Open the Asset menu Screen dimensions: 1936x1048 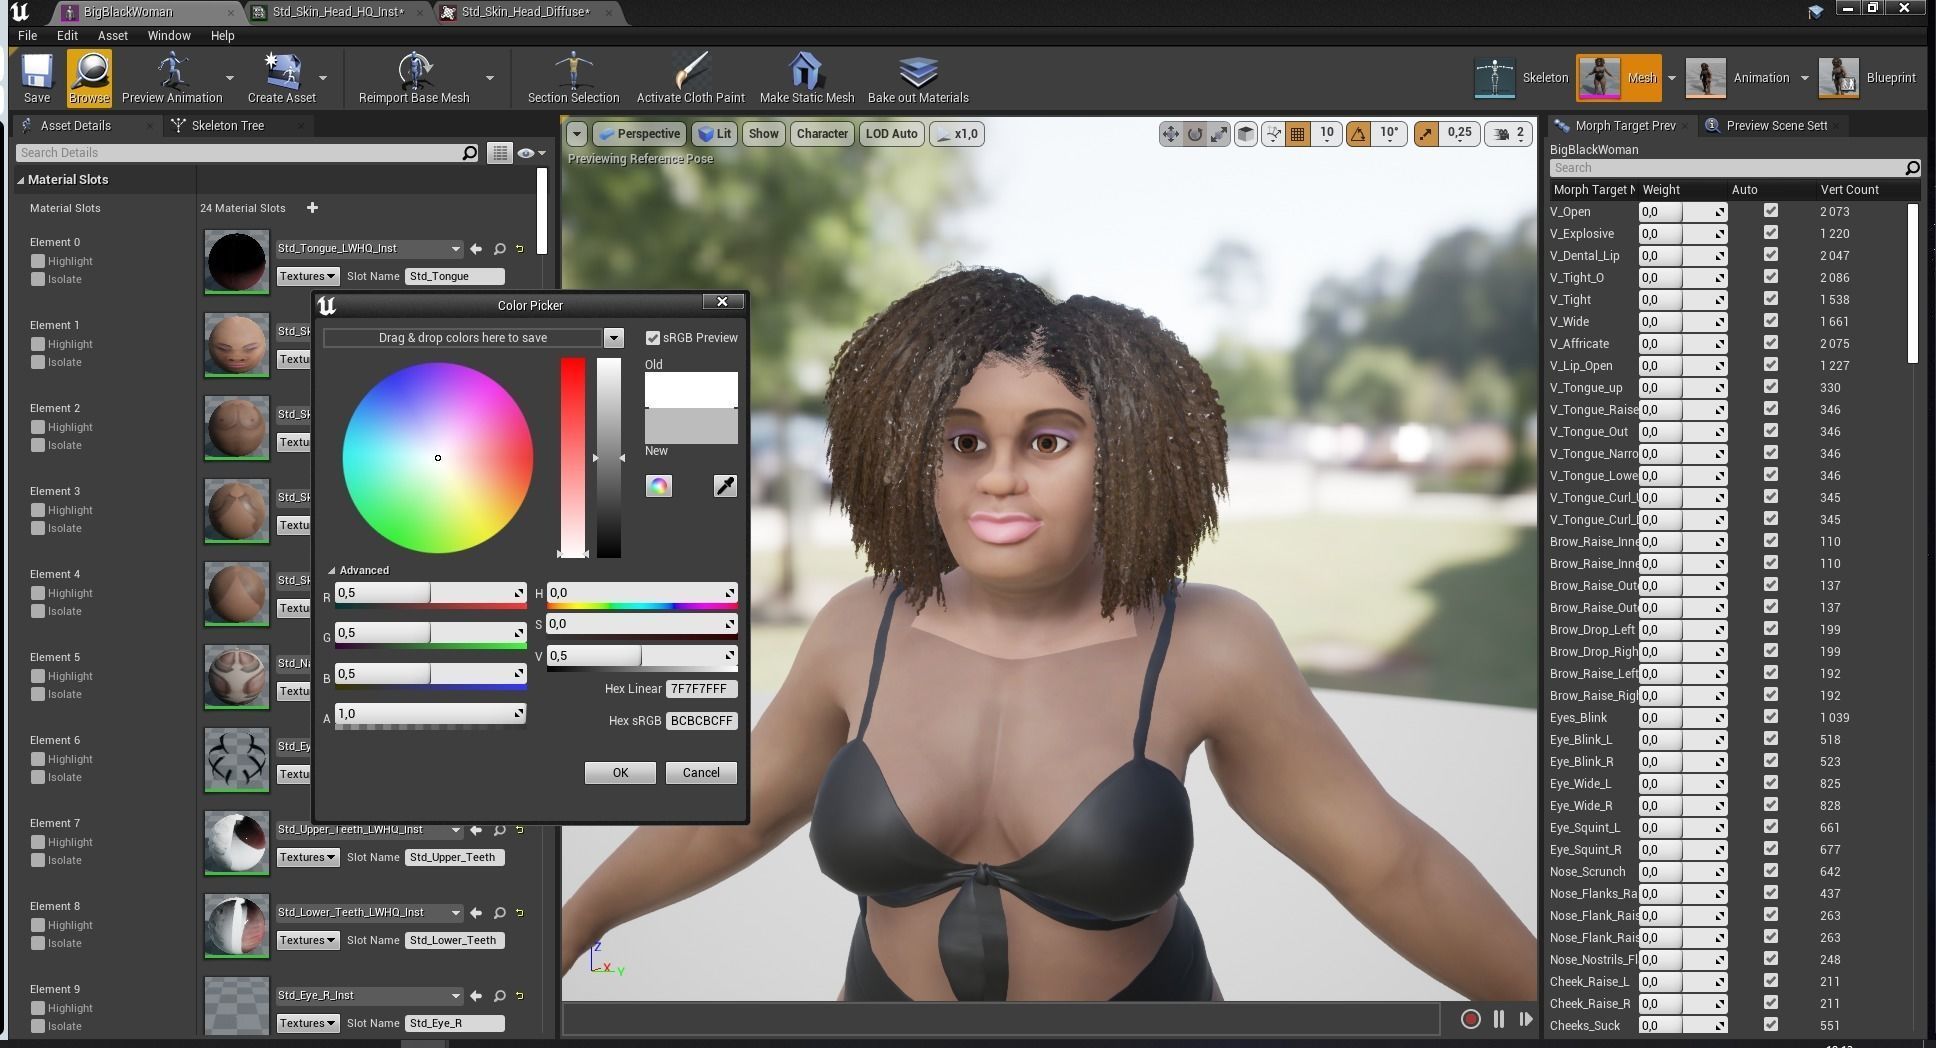click(x=112, y=35)
